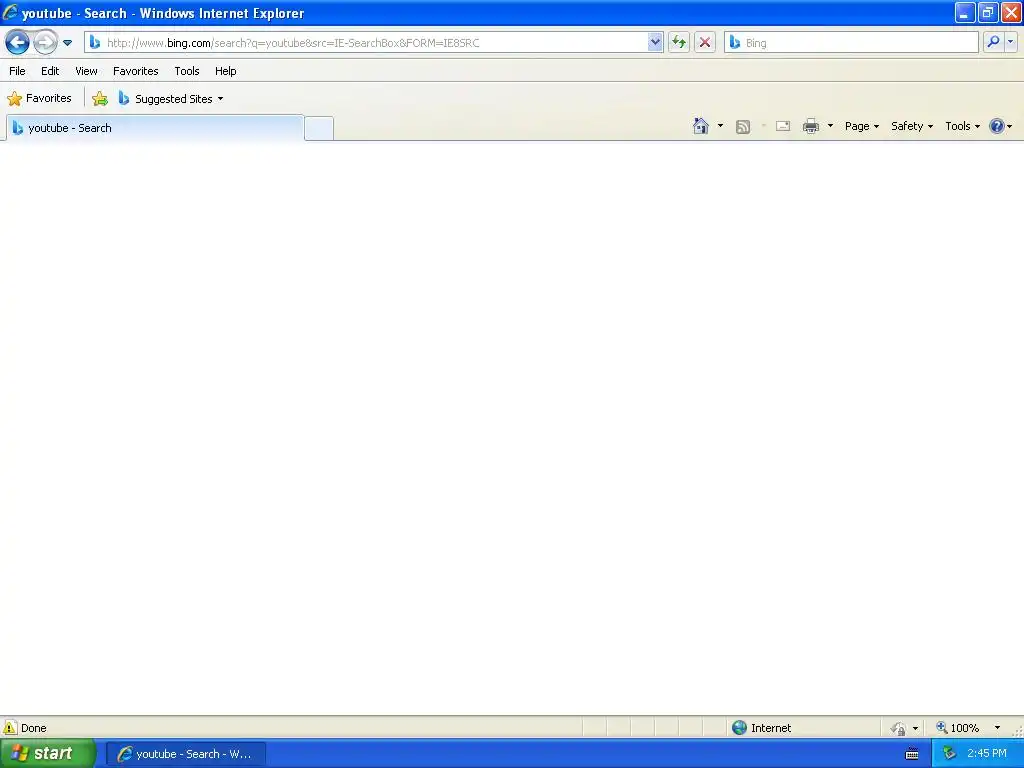Image resolution: width=1024 pixels, height=768 pixels.
Task: Expand the address bar autocomplete dropdown
Action: click(x=655, y=42)
